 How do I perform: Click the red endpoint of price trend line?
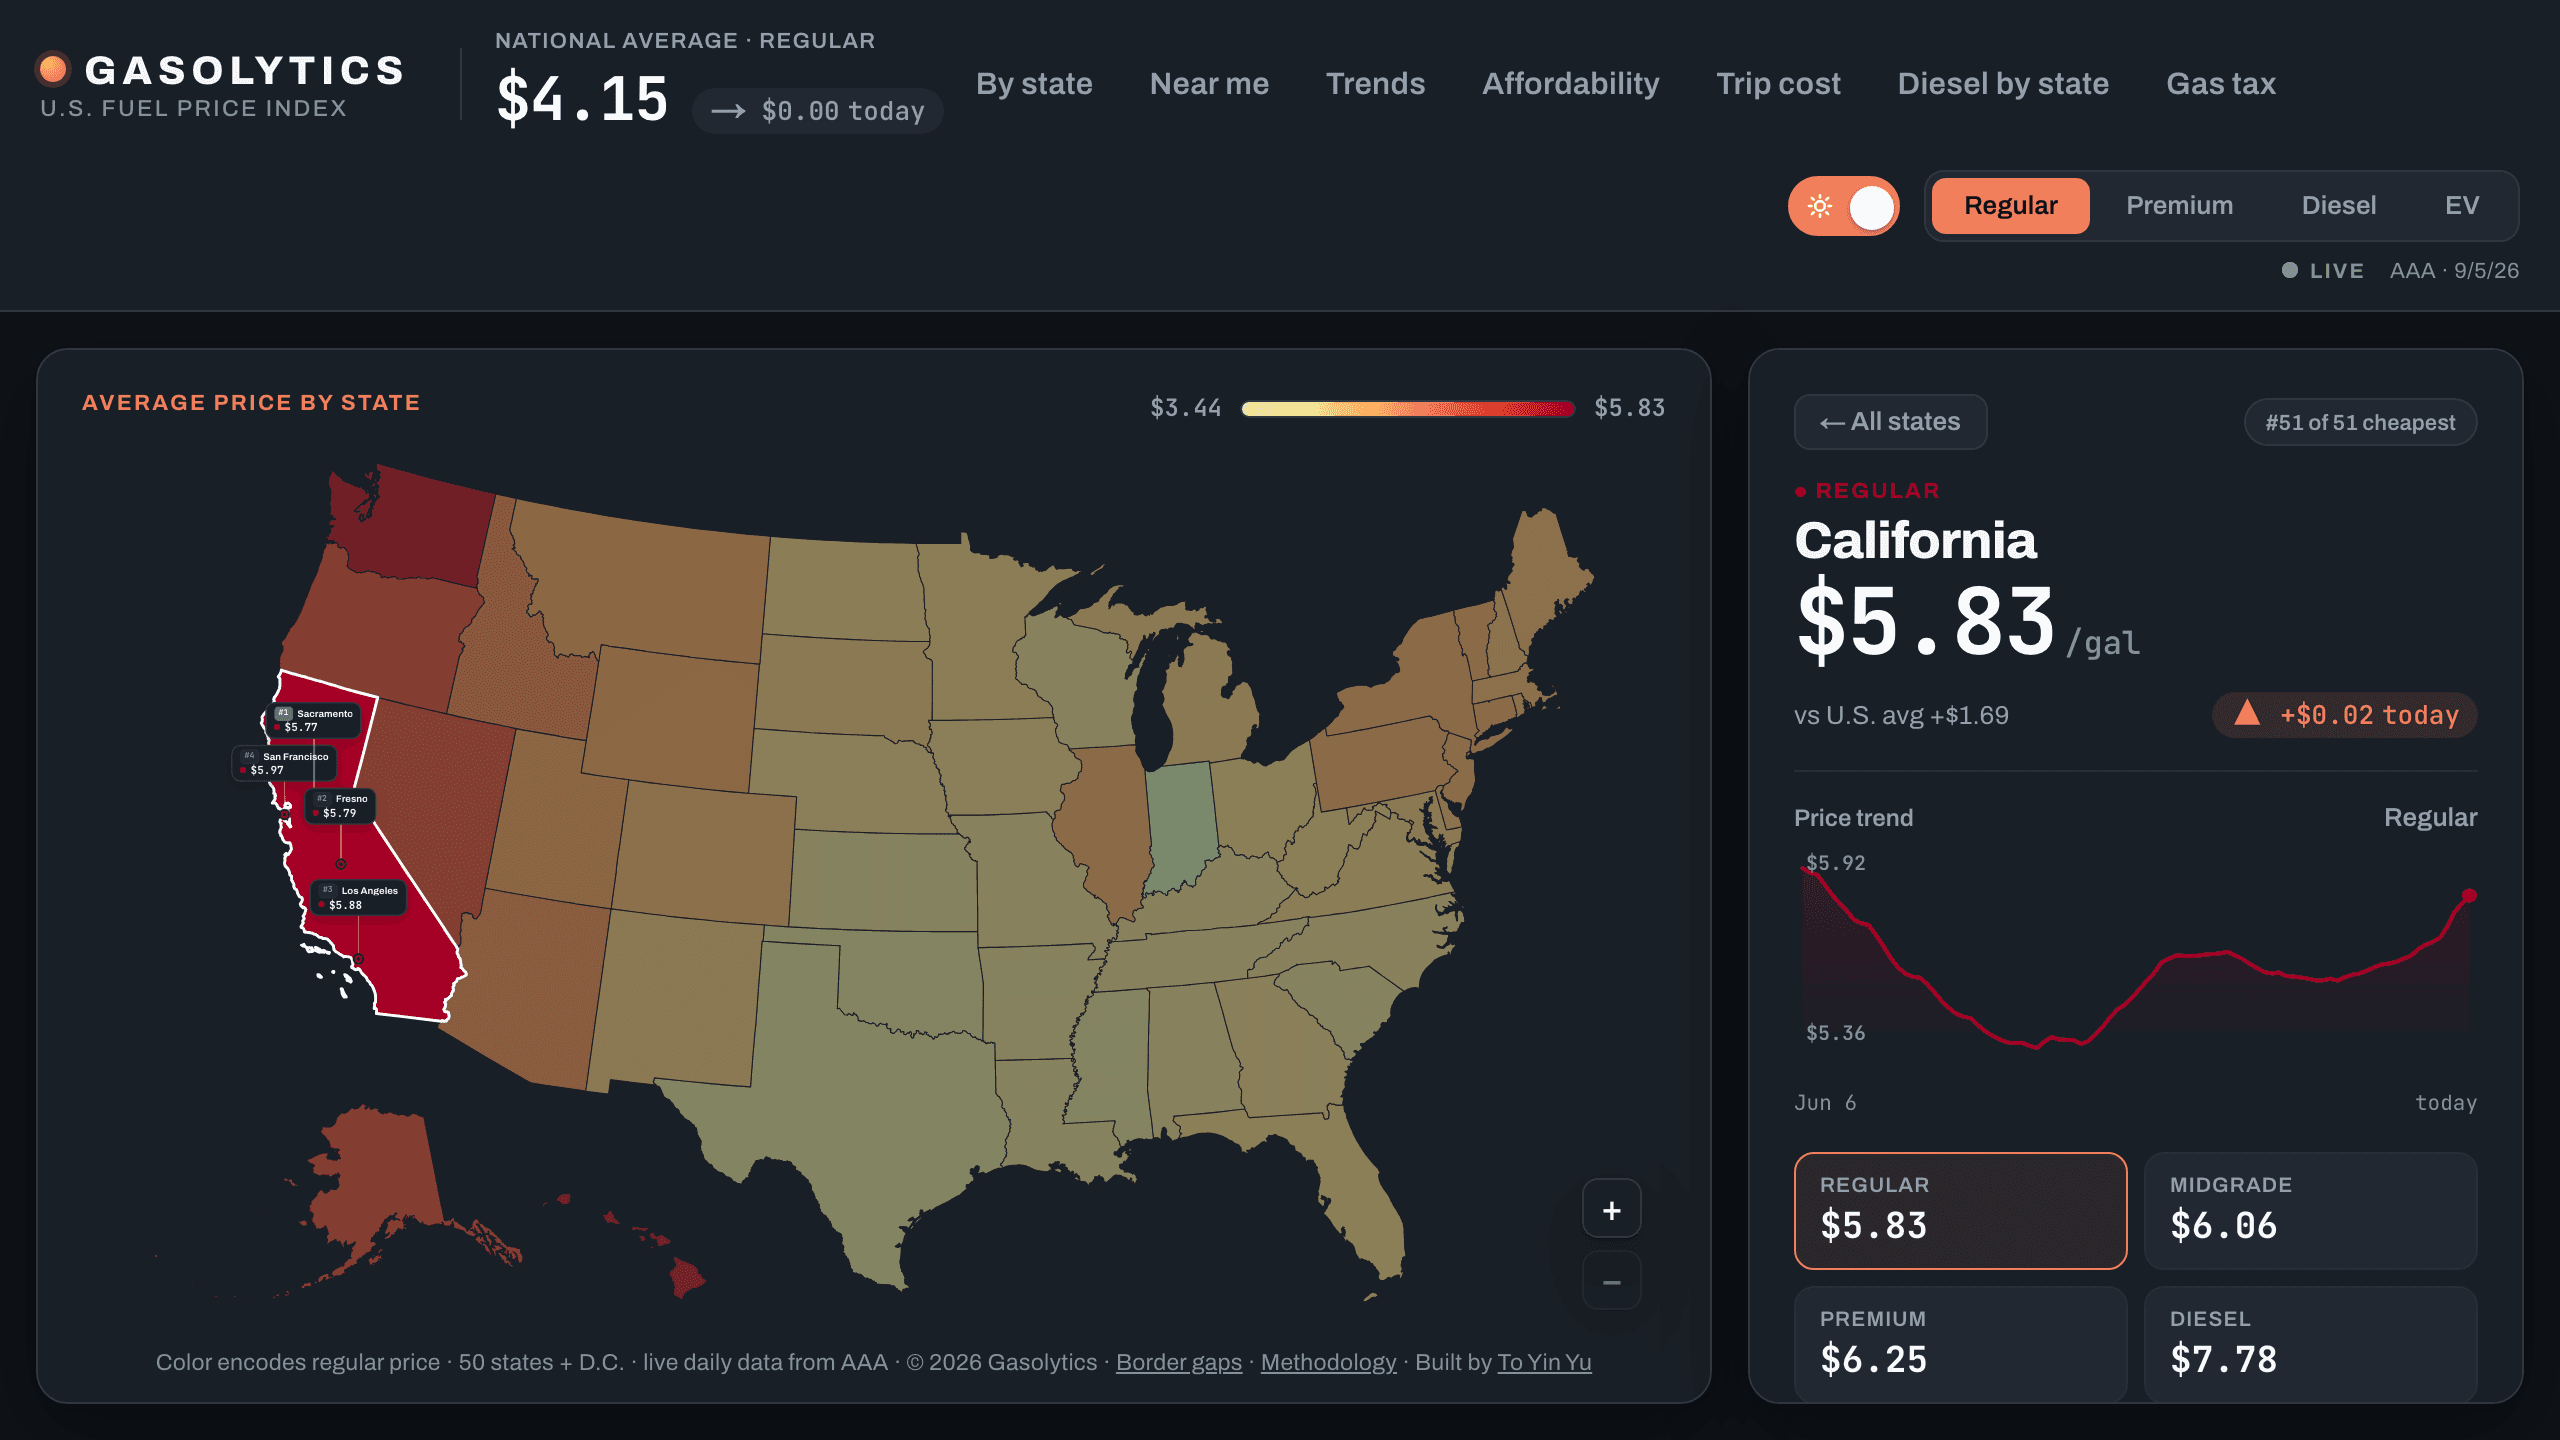coord(2469,895)
